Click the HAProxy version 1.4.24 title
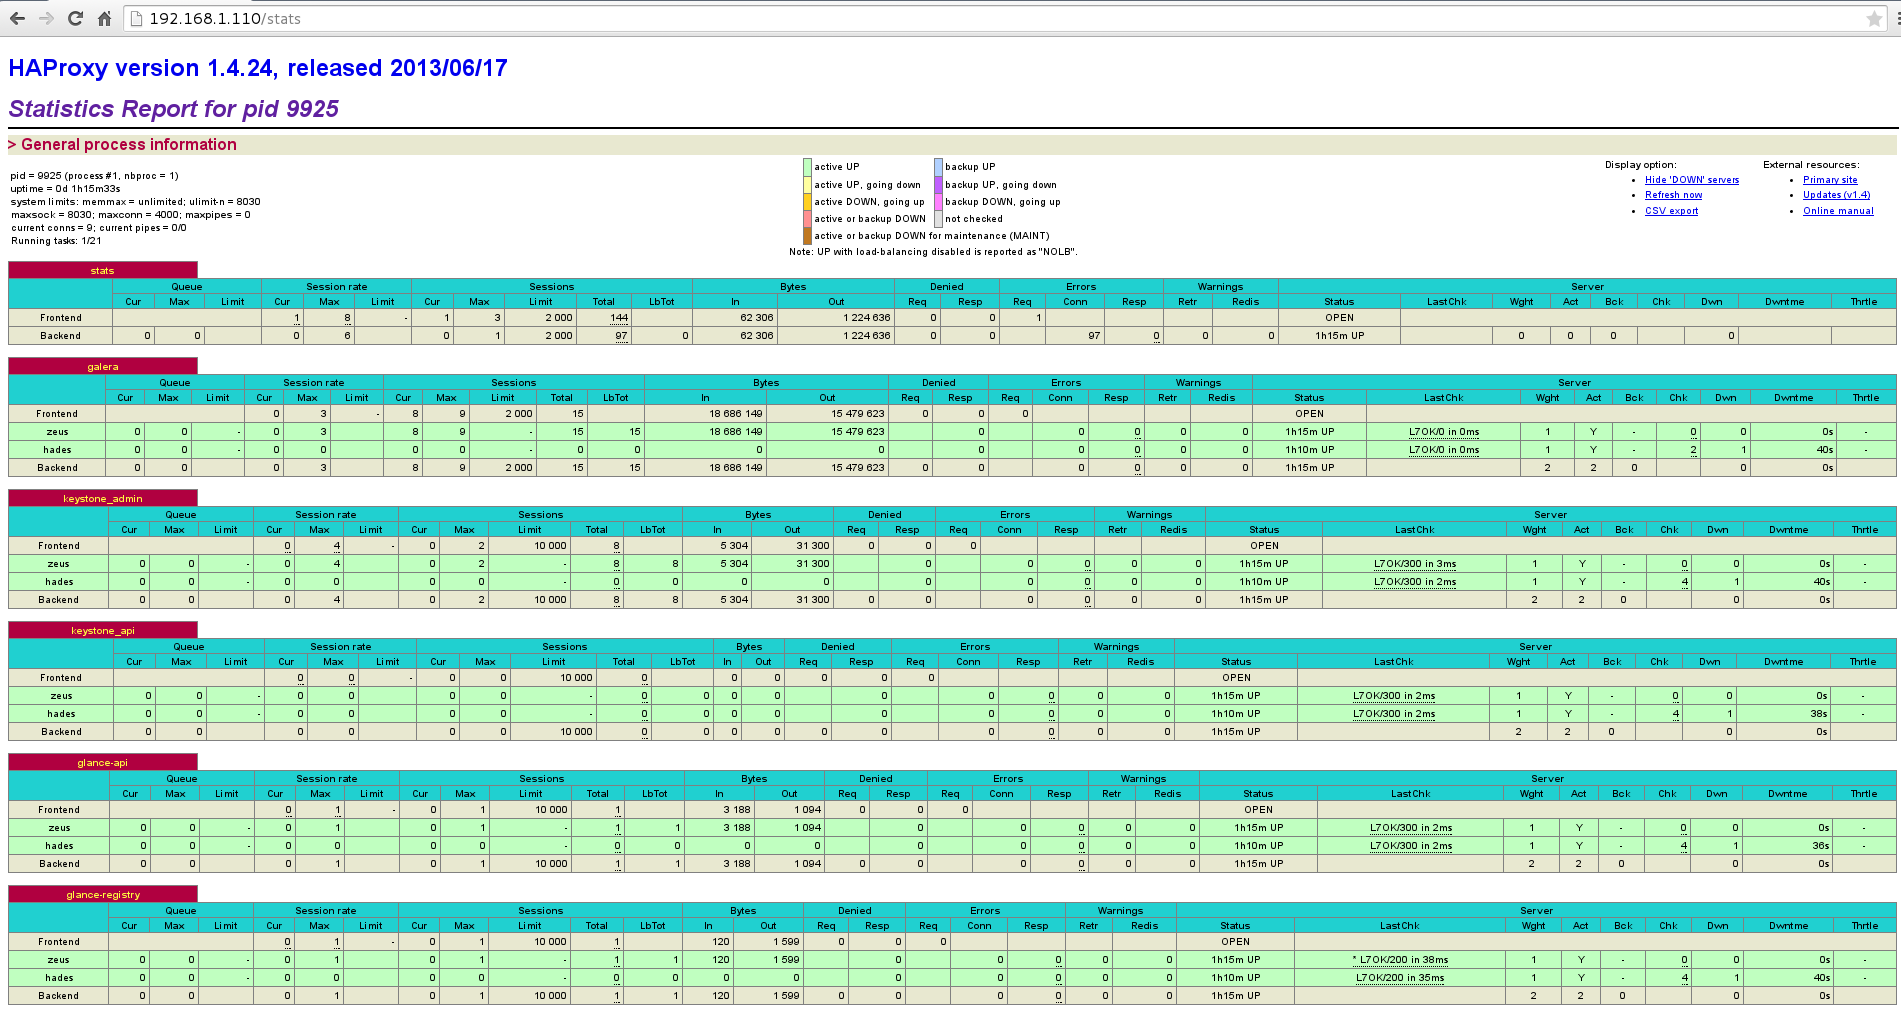The image size is (1901, 1012). [x=258, y=68]
